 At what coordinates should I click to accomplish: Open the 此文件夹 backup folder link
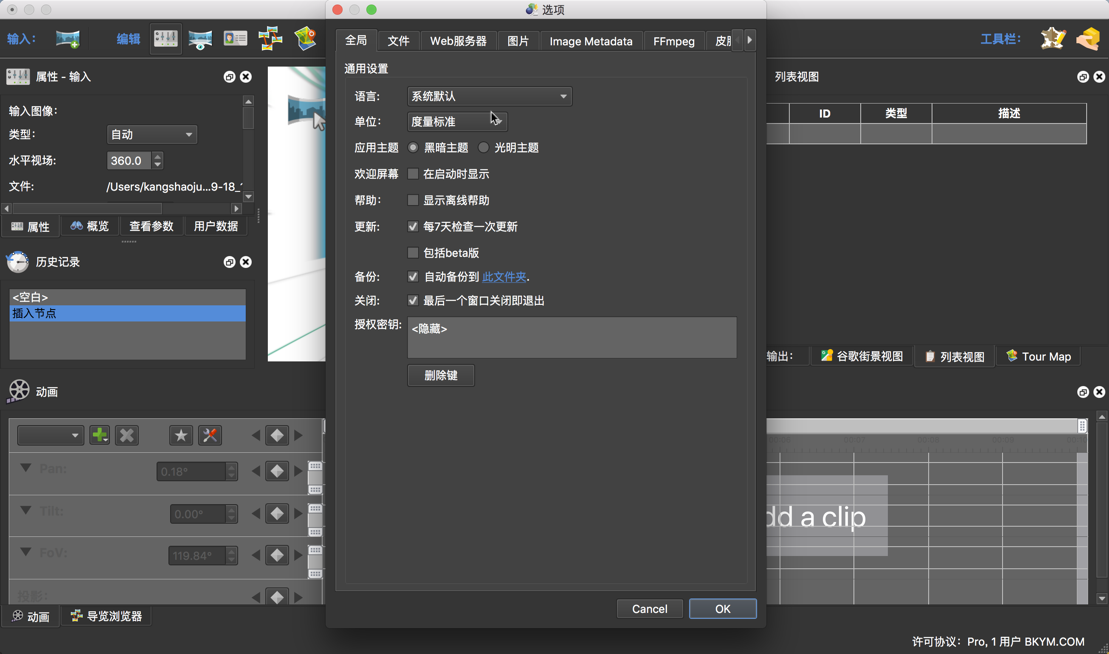(x=504, y=277)
